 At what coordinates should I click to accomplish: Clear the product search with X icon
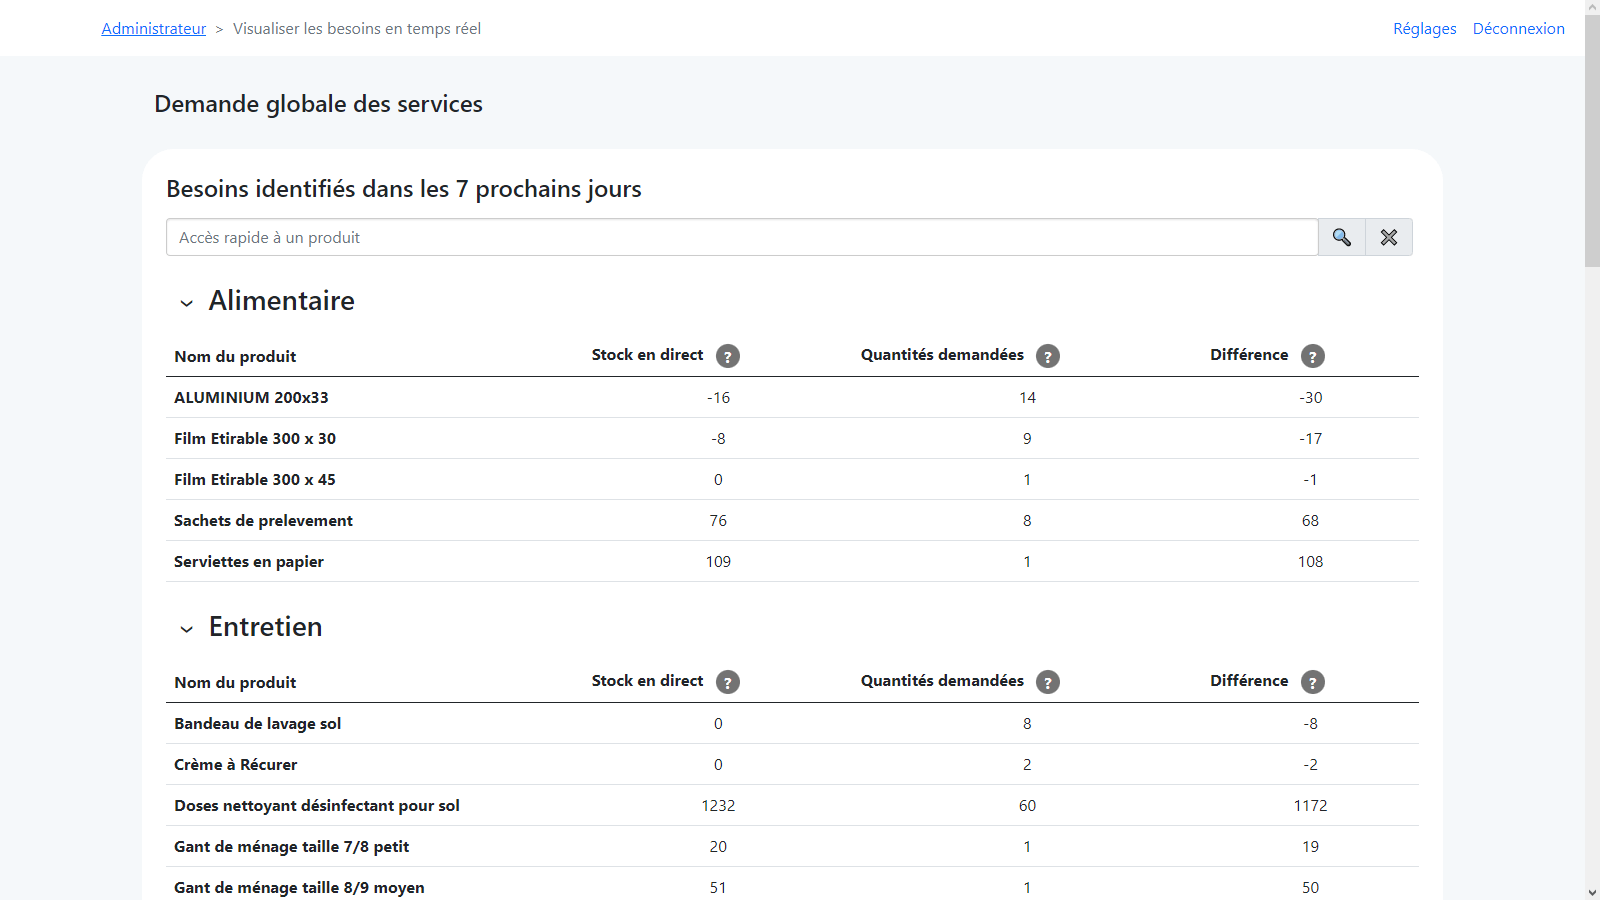point(1389,237)
